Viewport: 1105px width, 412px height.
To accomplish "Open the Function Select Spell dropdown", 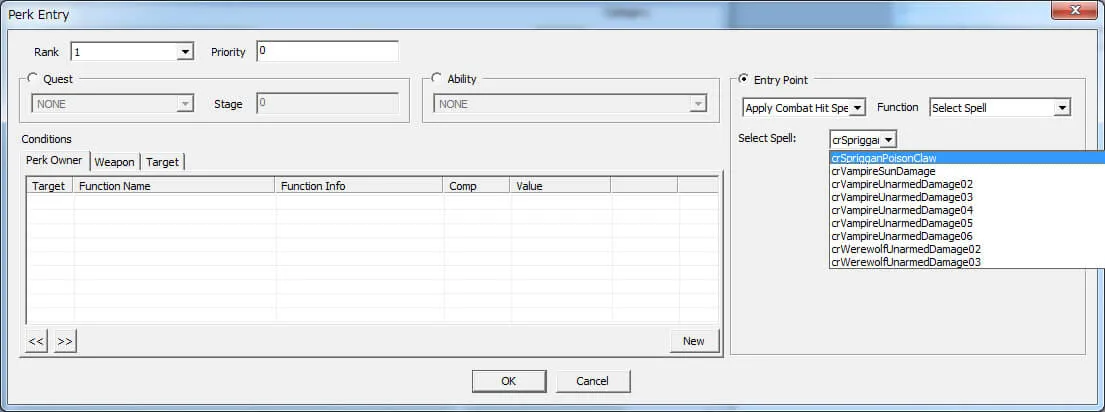I will pos(1061,108).
